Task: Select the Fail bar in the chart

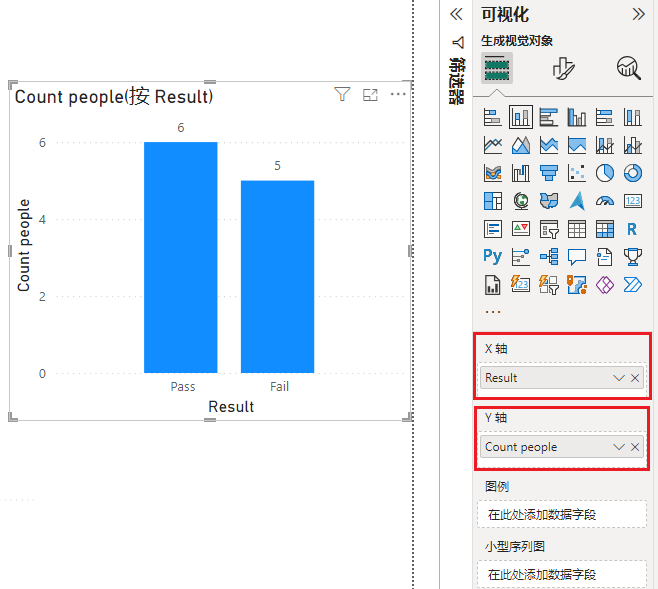Action: [277, 277]
